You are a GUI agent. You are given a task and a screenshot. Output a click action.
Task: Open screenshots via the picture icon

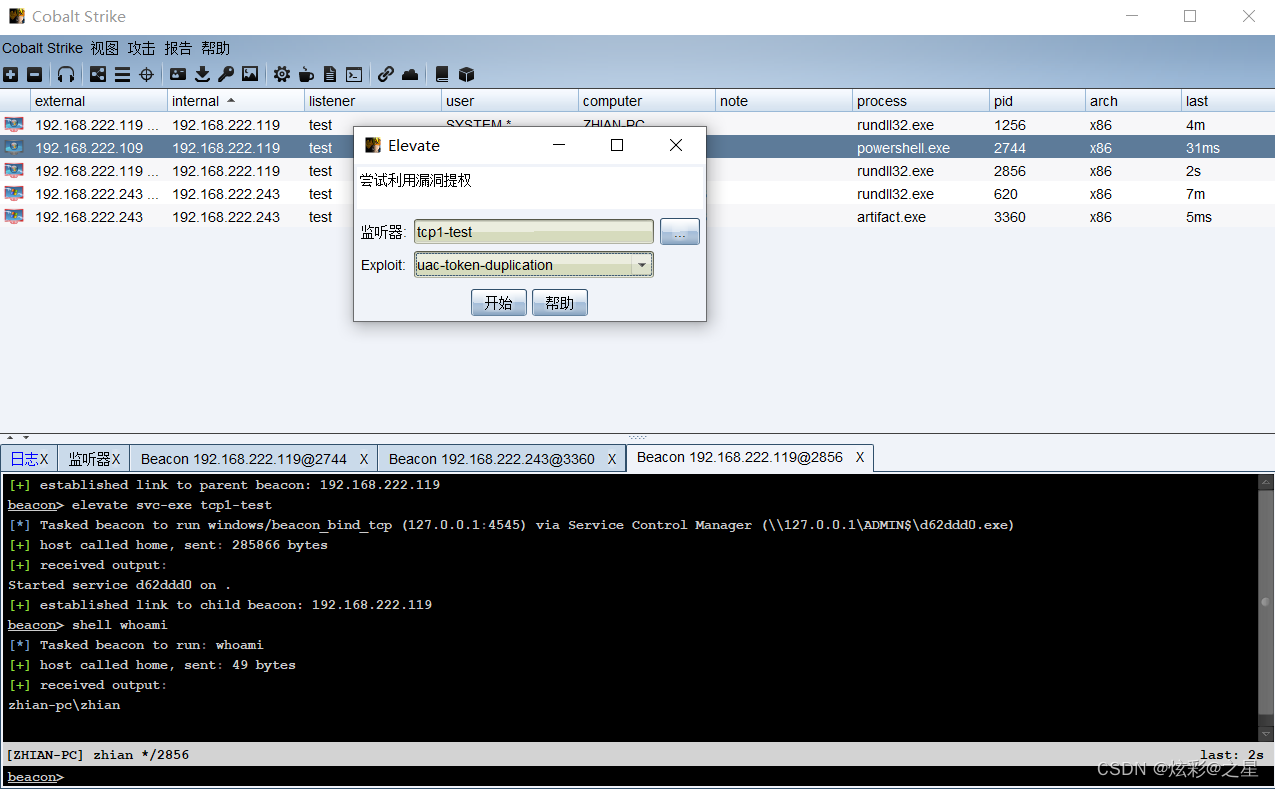coord(250,74)
